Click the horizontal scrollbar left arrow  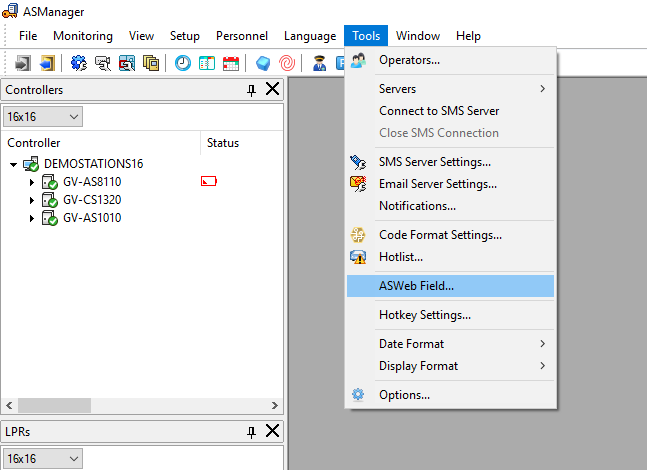9,406
